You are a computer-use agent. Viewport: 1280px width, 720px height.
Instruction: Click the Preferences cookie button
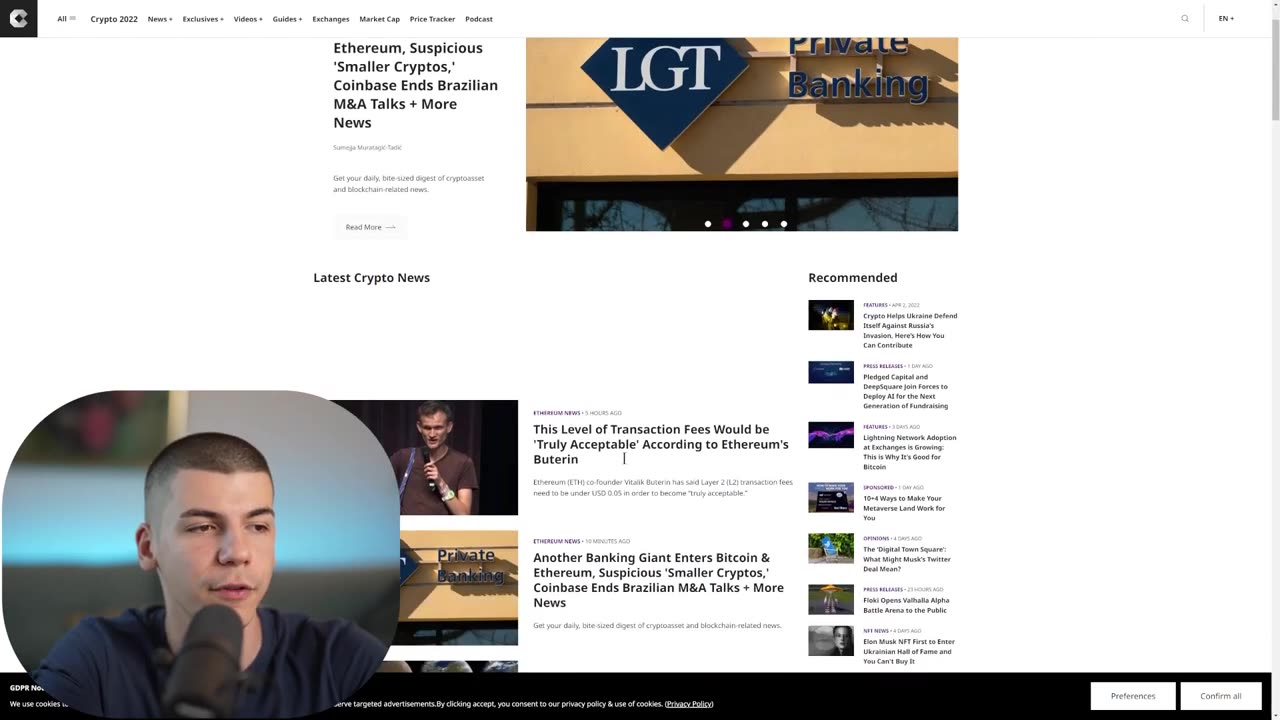[1133, 696]
